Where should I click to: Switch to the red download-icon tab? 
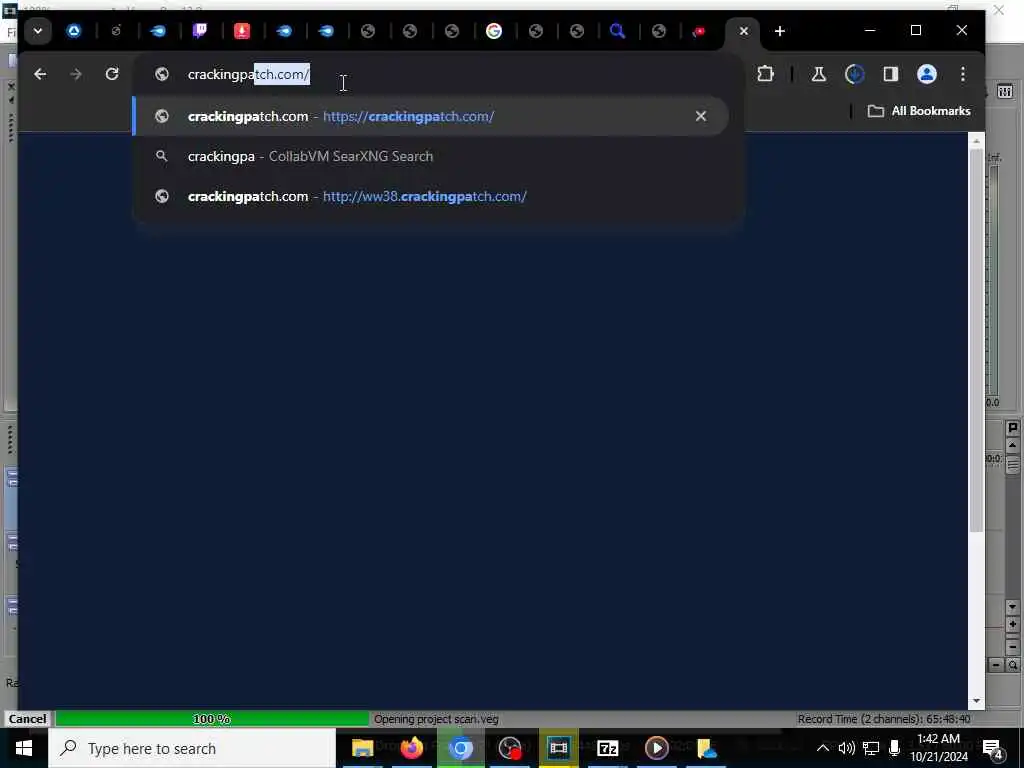pyautogui.click(x=242, y=31)
